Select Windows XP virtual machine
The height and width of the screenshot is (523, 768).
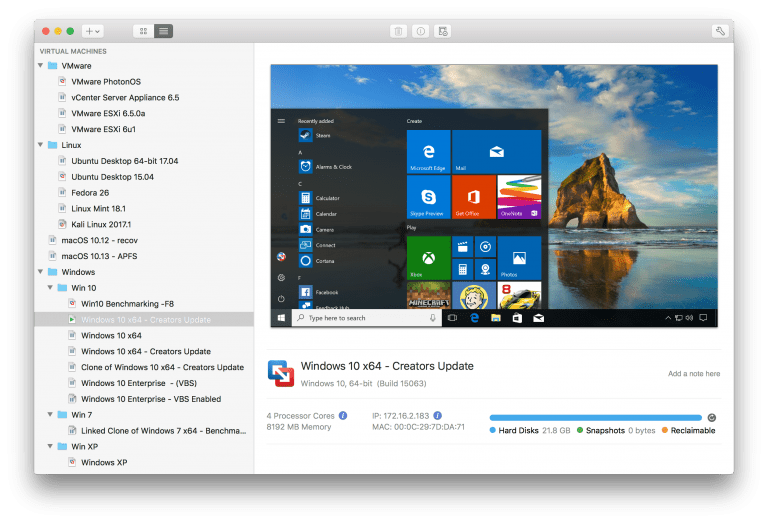[x=144, y=462]
